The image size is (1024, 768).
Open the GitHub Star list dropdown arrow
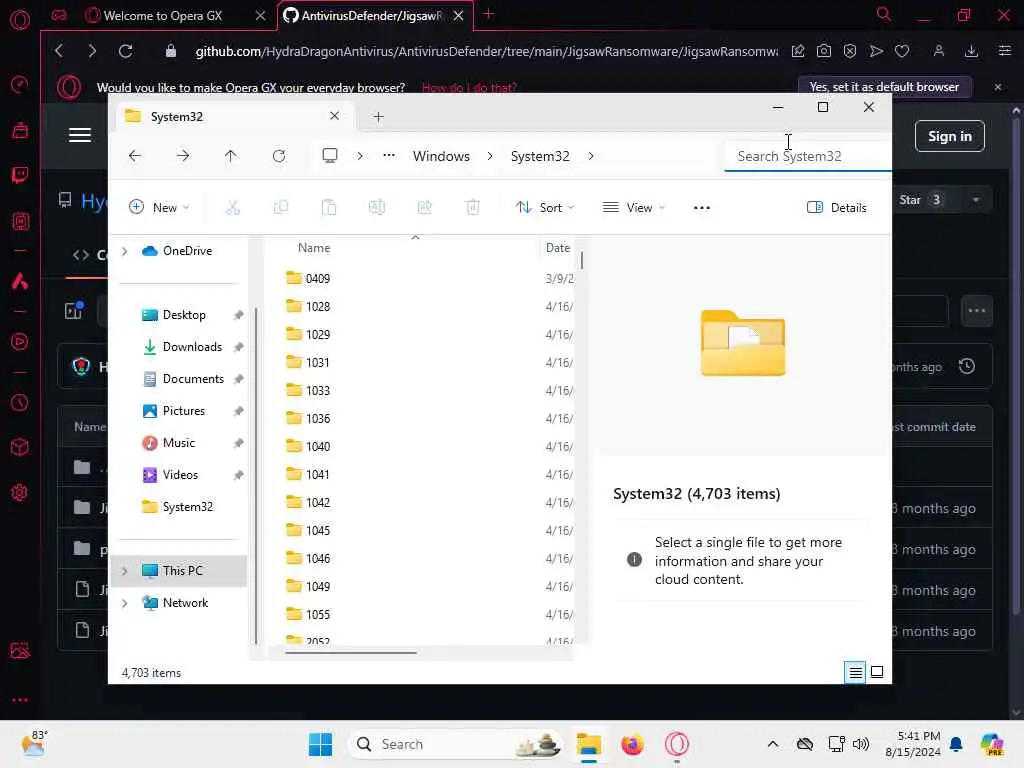976,200
